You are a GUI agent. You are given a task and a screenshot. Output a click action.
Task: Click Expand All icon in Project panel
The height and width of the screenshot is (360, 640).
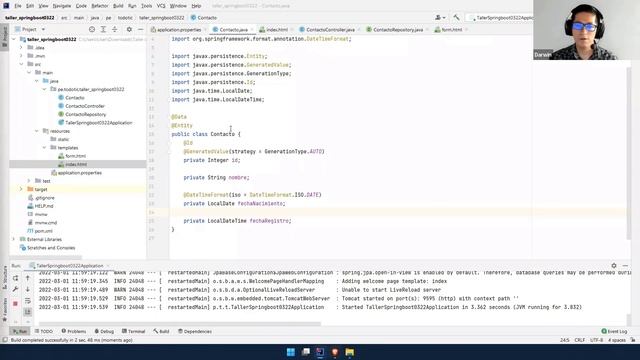[103, 29]
